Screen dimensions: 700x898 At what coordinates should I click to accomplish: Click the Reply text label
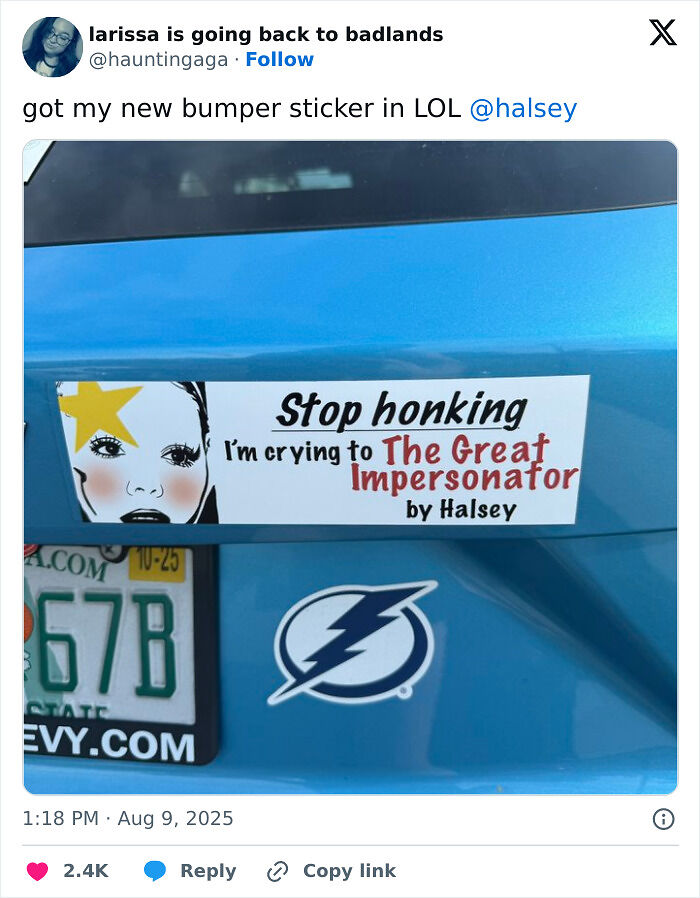[208, 871]
